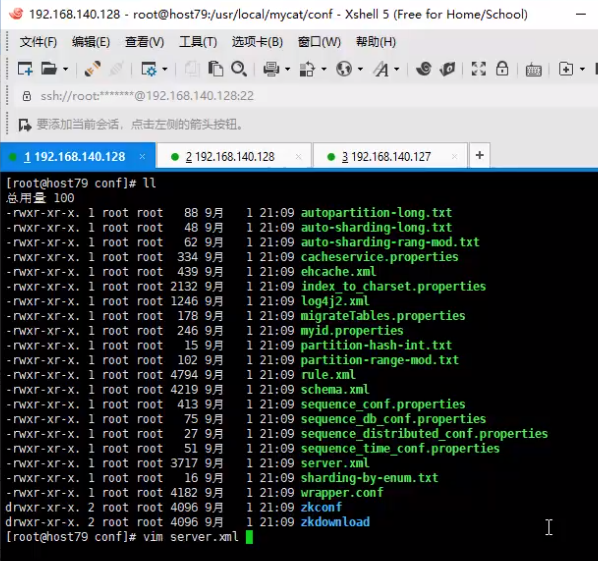Toggle the Full screen icon
The image size is (598, 561).
tap(479, 69)
